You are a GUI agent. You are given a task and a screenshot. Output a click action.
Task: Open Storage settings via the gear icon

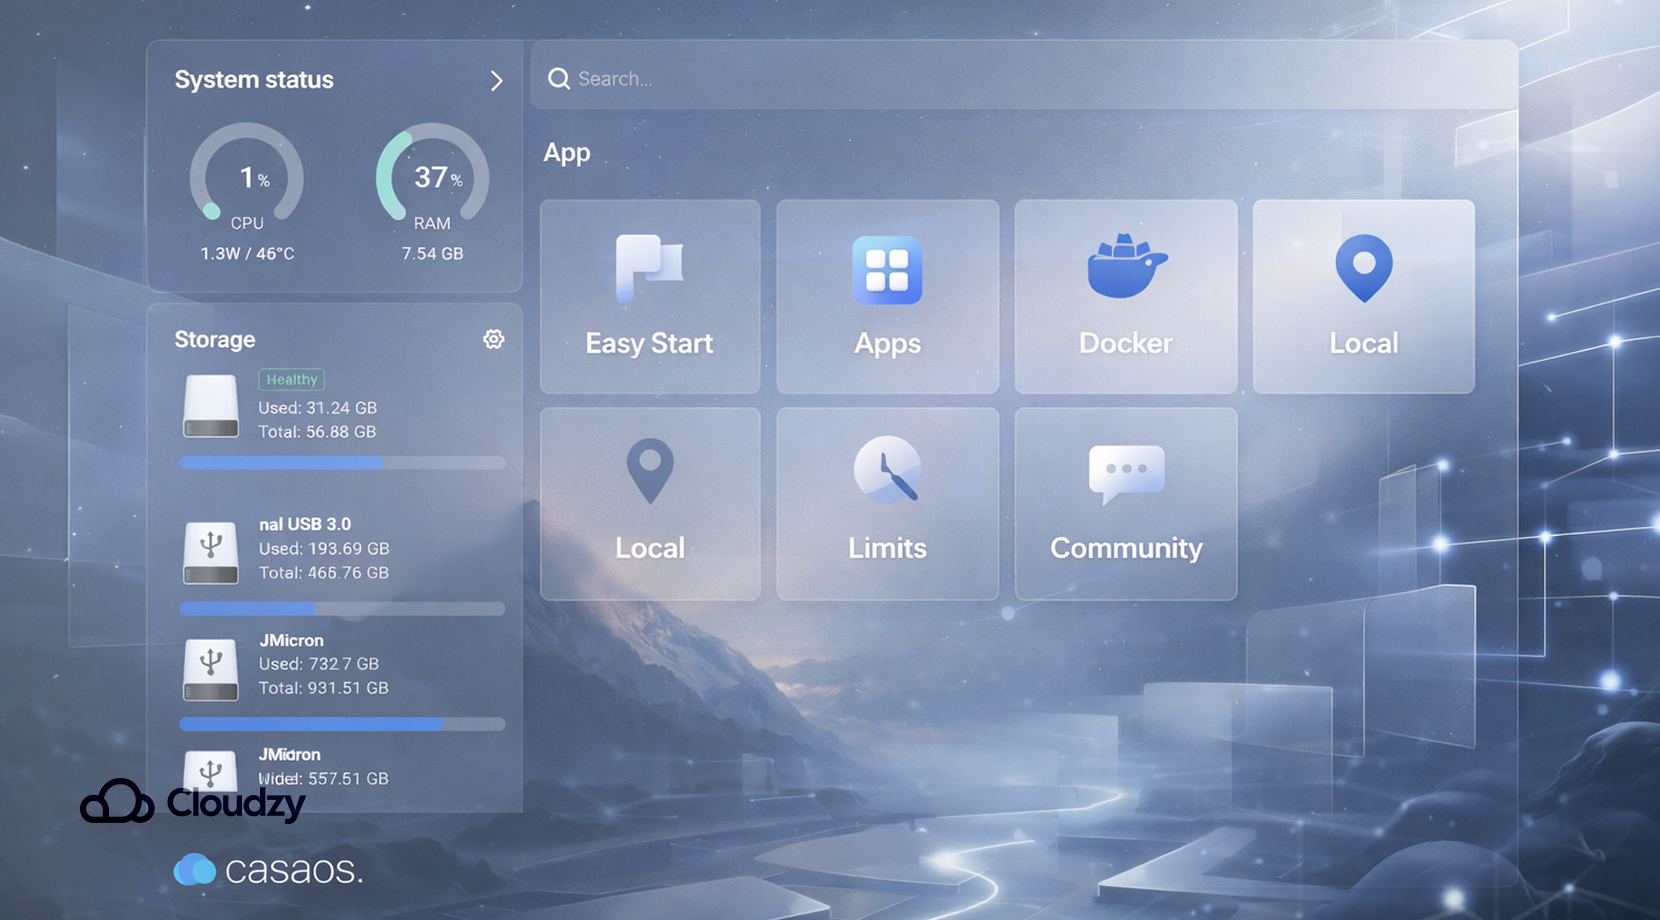(x=494, y=339)
